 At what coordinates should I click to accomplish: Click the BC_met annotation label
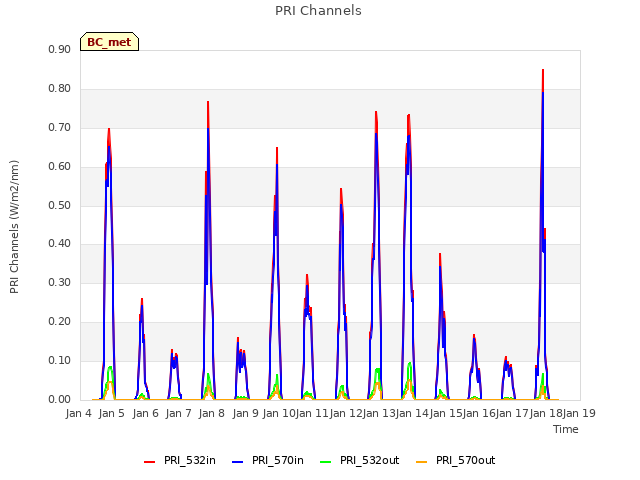(109, 42)
